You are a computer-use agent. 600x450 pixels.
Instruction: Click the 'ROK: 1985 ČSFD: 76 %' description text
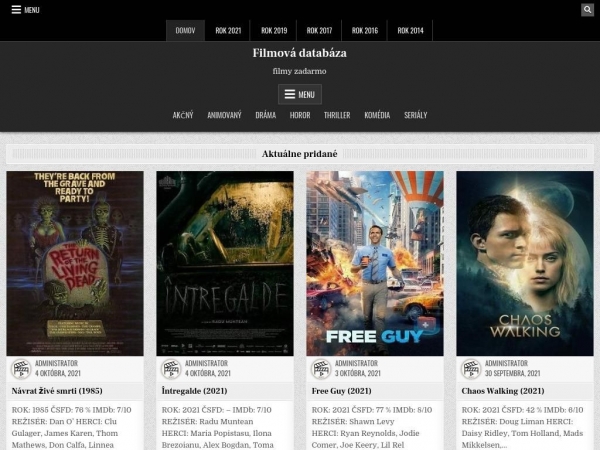tap(53, 410)
